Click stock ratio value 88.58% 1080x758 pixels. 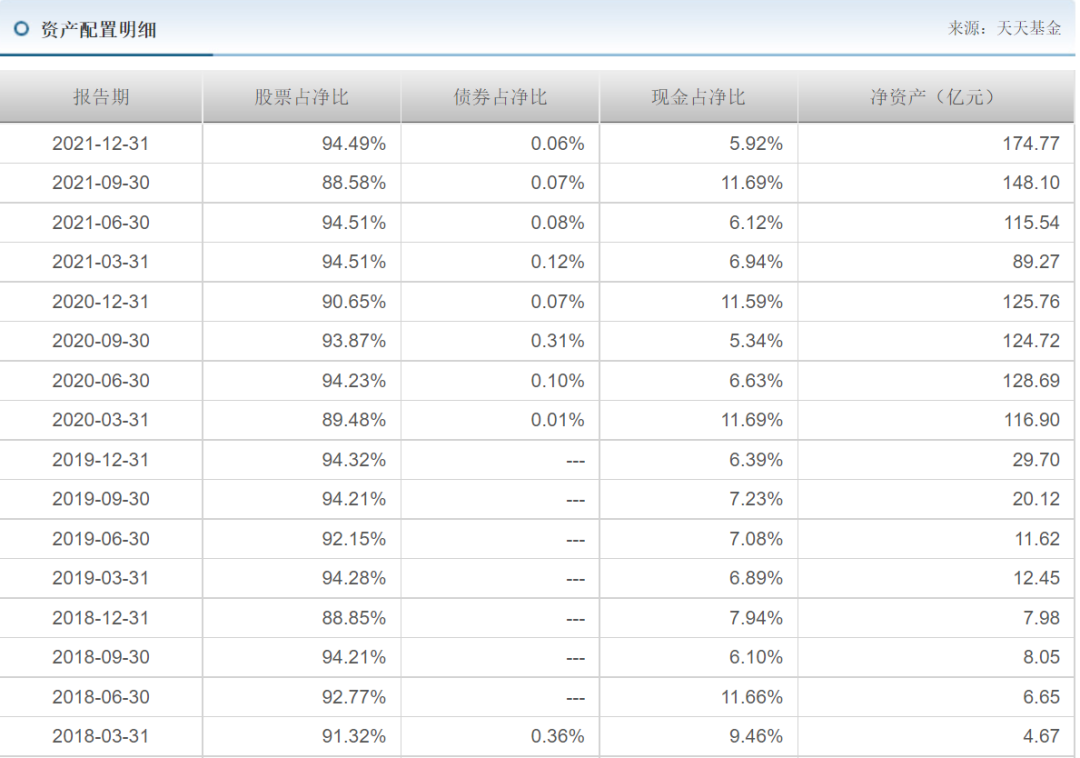pyautogui.click(x=353, y=183)
